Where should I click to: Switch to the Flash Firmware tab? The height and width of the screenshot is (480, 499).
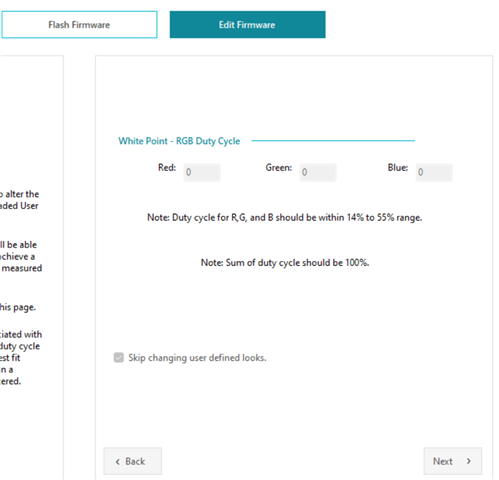point(79,25)
